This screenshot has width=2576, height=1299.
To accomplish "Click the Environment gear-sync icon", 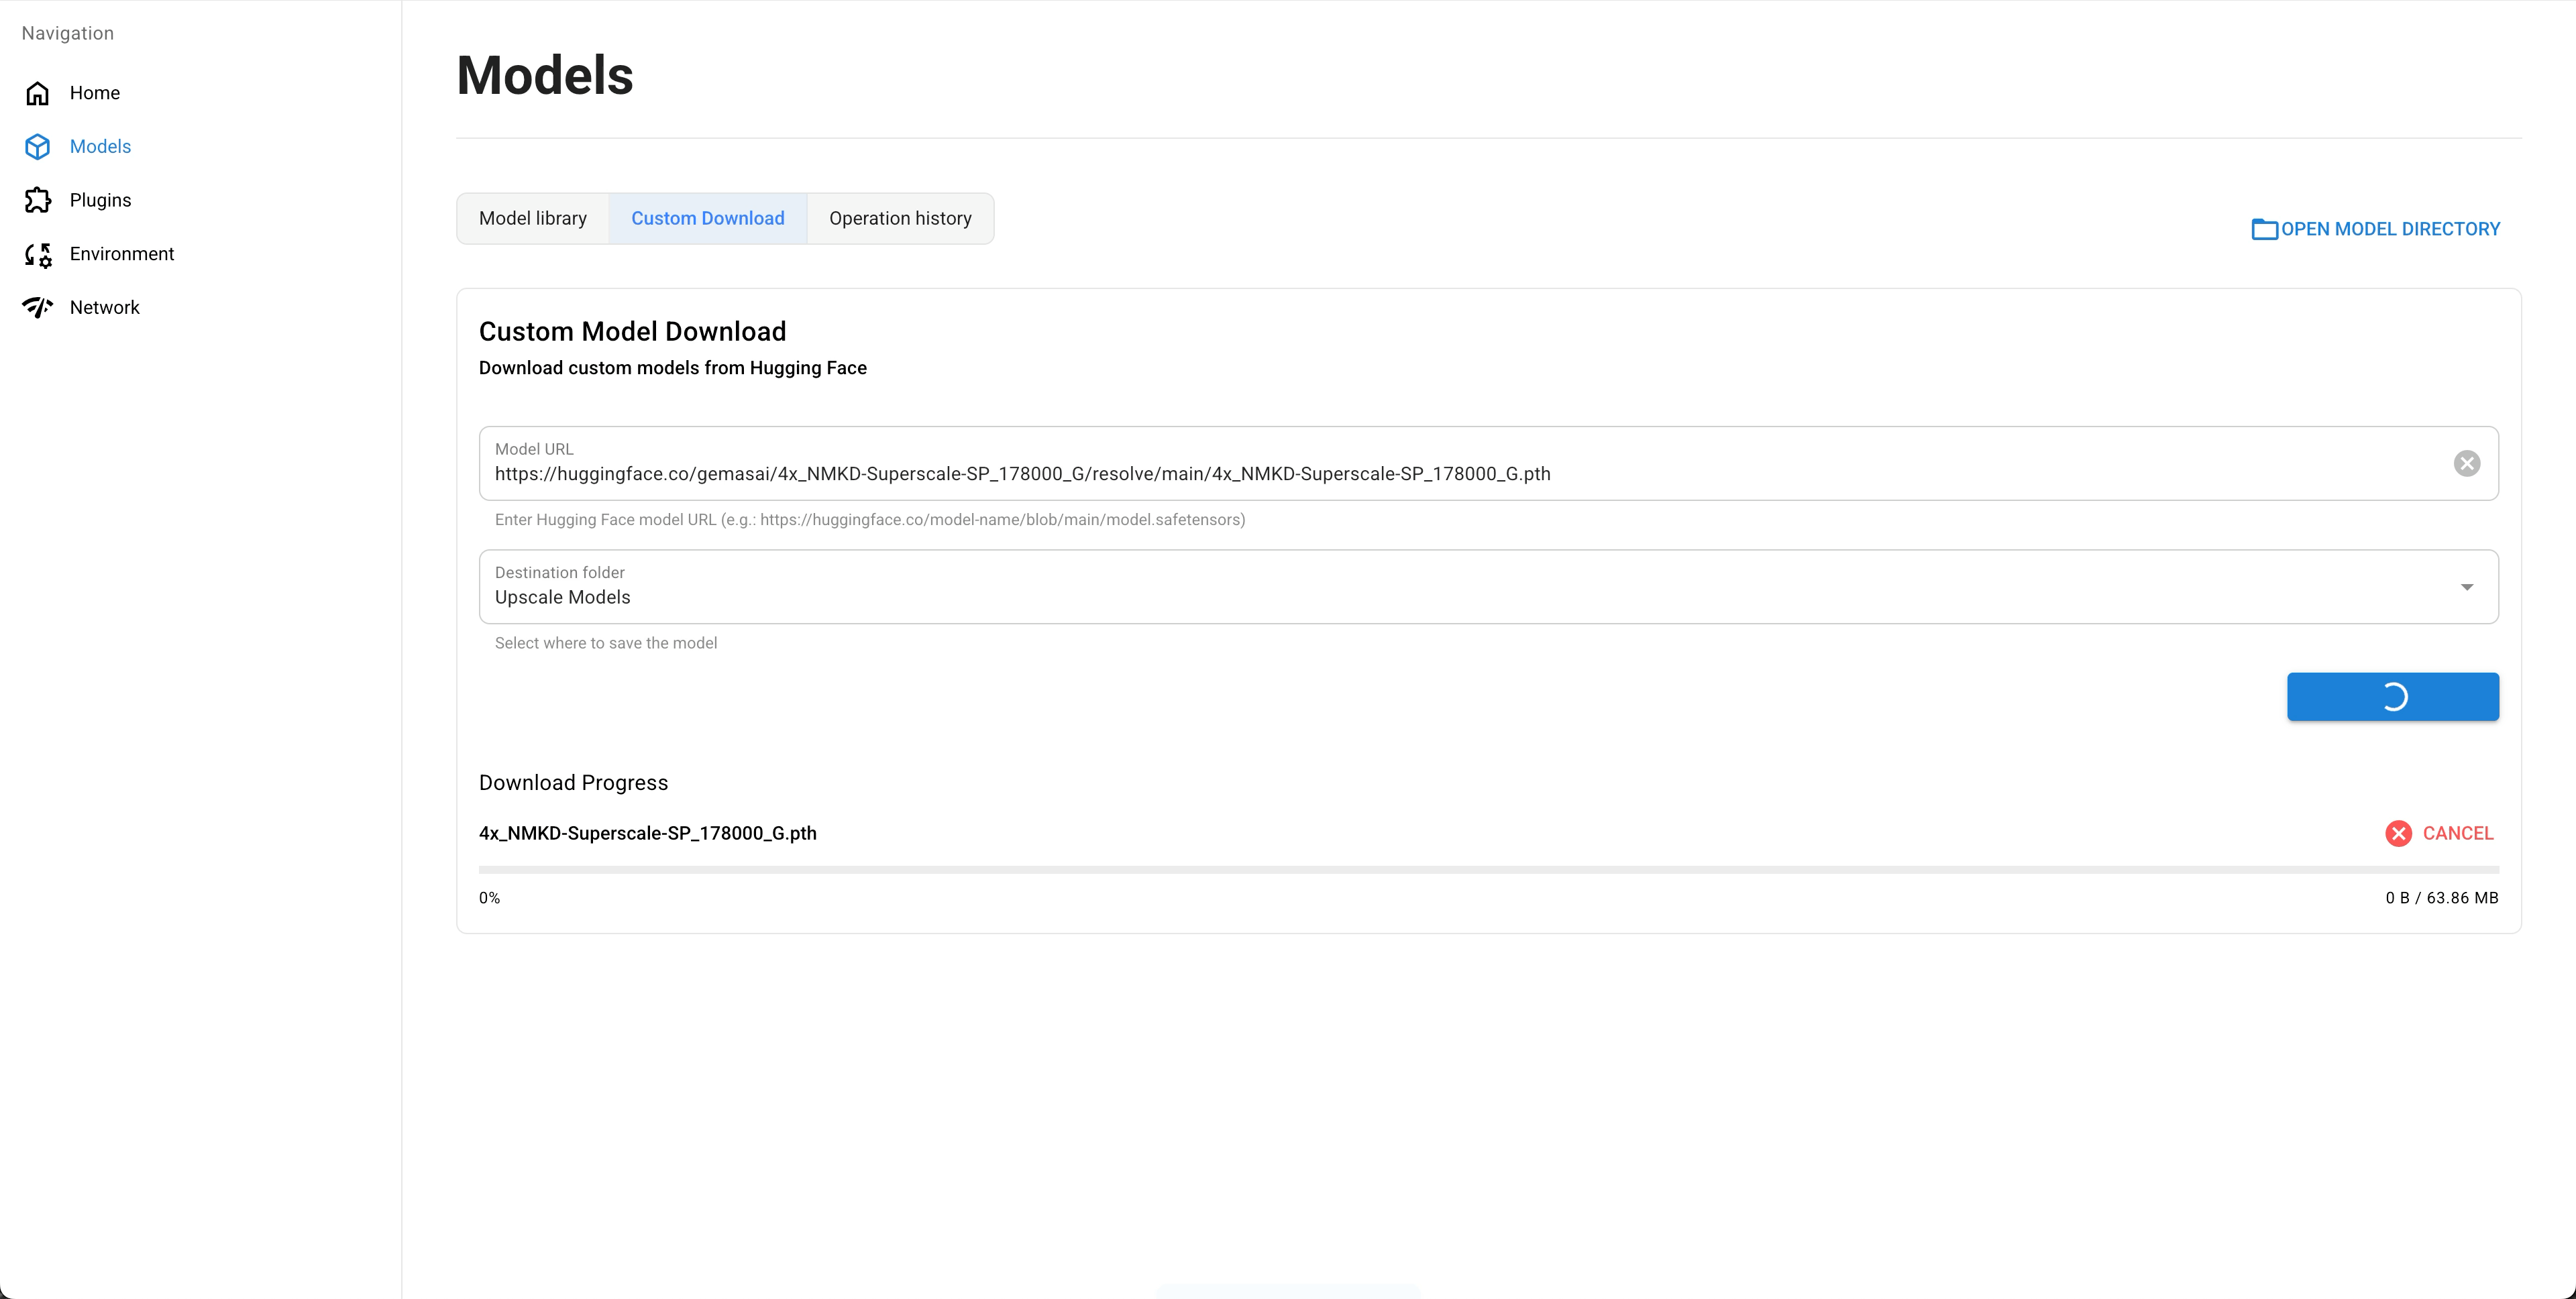I will tap(38, 254).
